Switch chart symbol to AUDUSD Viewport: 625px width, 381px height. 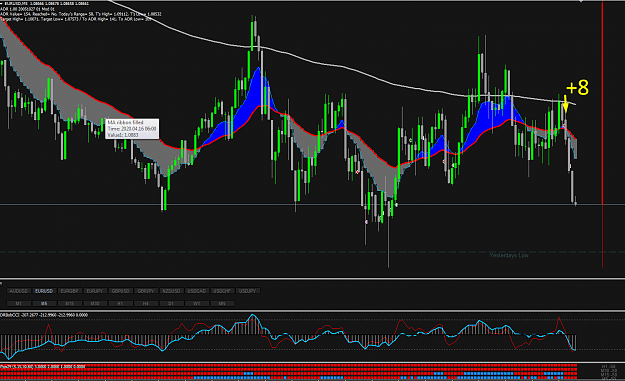pos(18,291)
